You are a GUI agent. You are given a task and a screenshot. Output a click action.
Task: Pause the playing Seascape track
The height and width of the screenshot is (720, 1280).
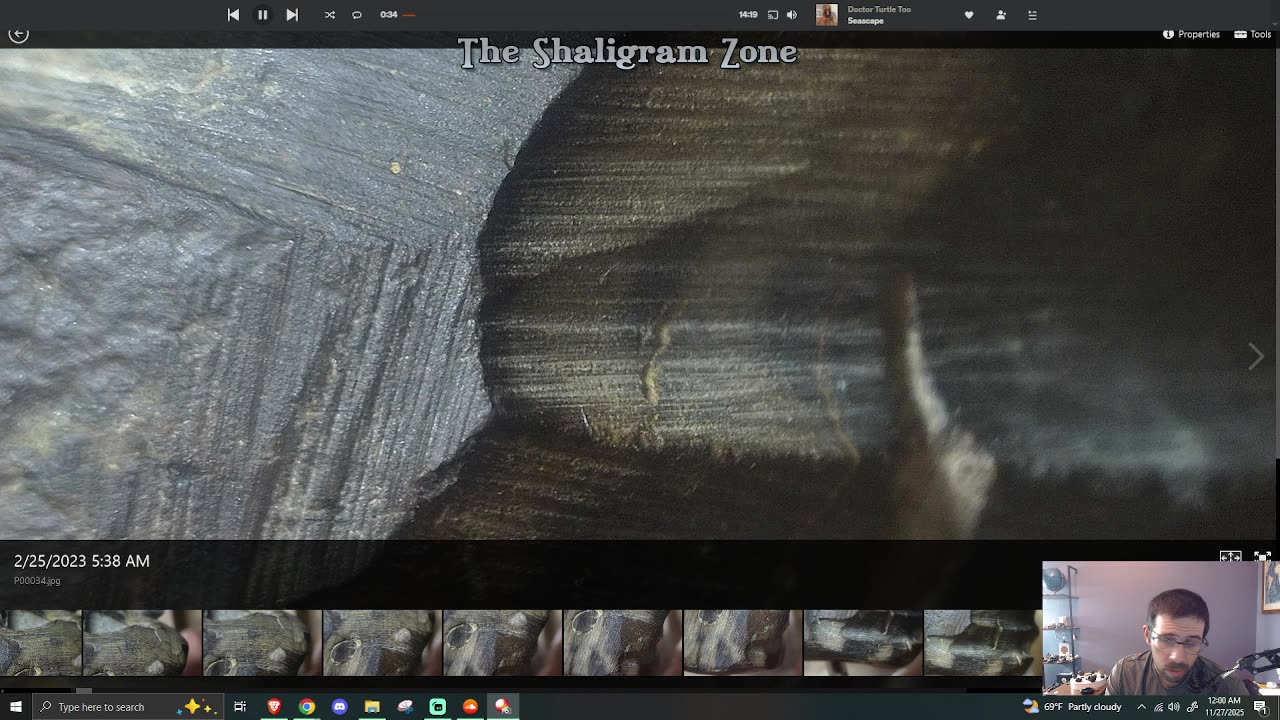coord(262,15)
